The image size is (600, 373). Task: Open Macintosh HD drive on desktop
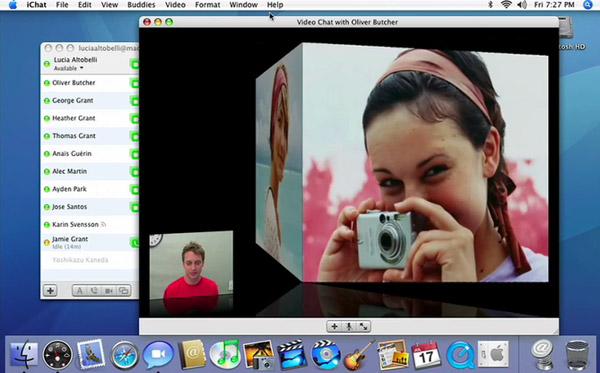[x=571, y=34]
